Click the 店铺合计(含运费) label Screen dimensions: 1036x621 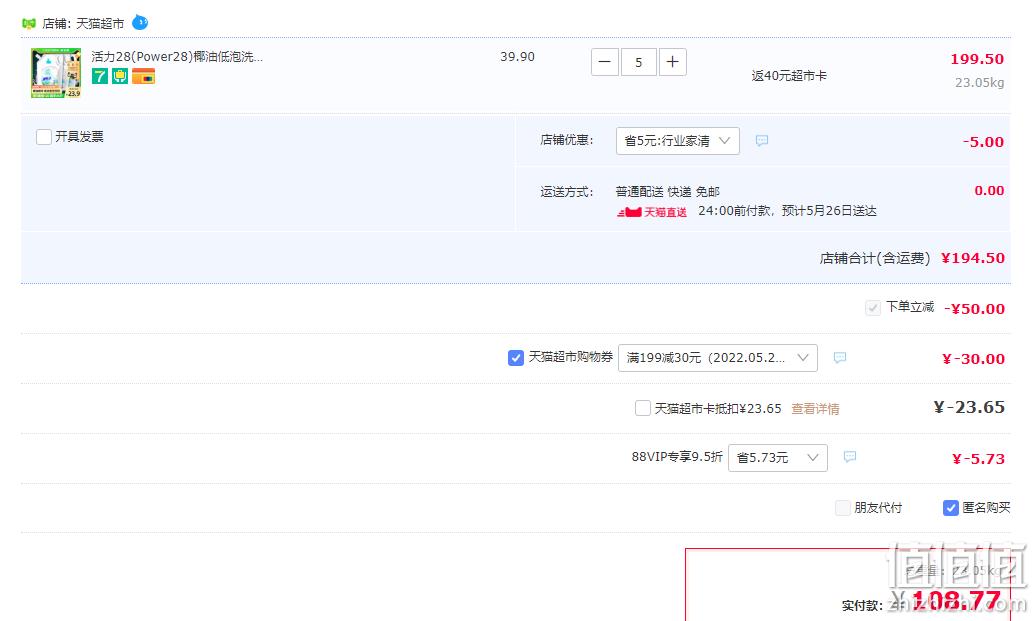point(875,258)
